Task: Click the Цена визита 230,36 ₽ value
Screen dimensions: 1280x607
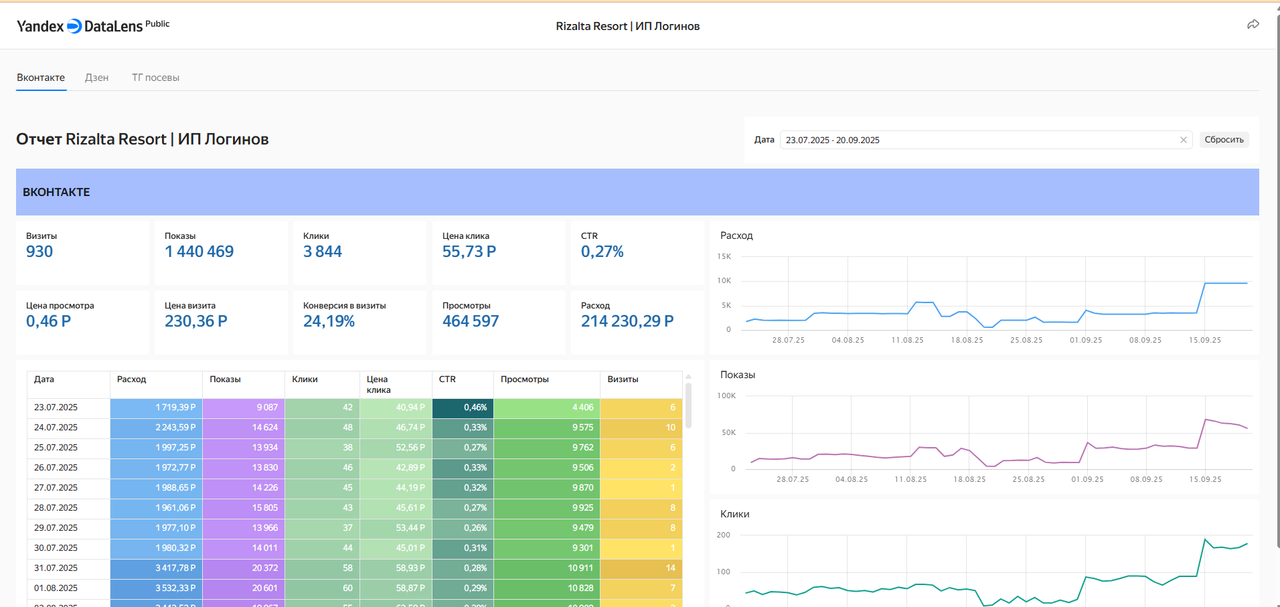Action: 196,321
